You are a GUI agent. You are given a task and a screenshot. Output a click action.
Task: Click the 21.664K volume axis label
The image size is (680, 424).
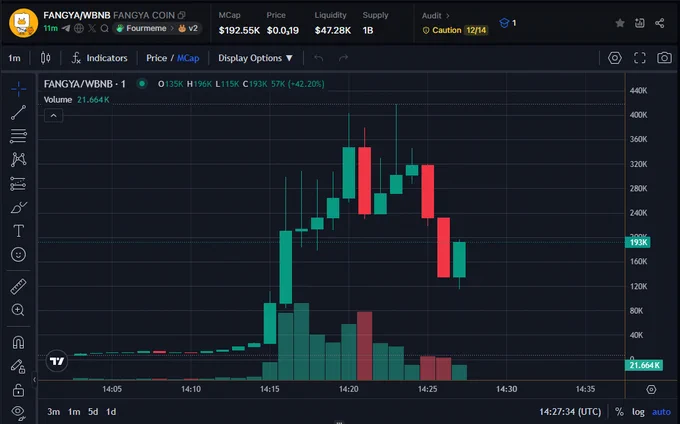coord(644,365)
